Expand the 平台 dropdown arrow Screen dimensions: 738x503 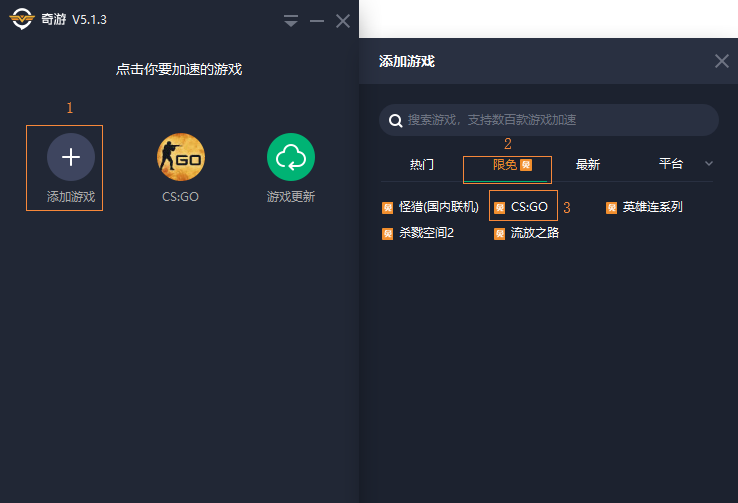(709, 164)
